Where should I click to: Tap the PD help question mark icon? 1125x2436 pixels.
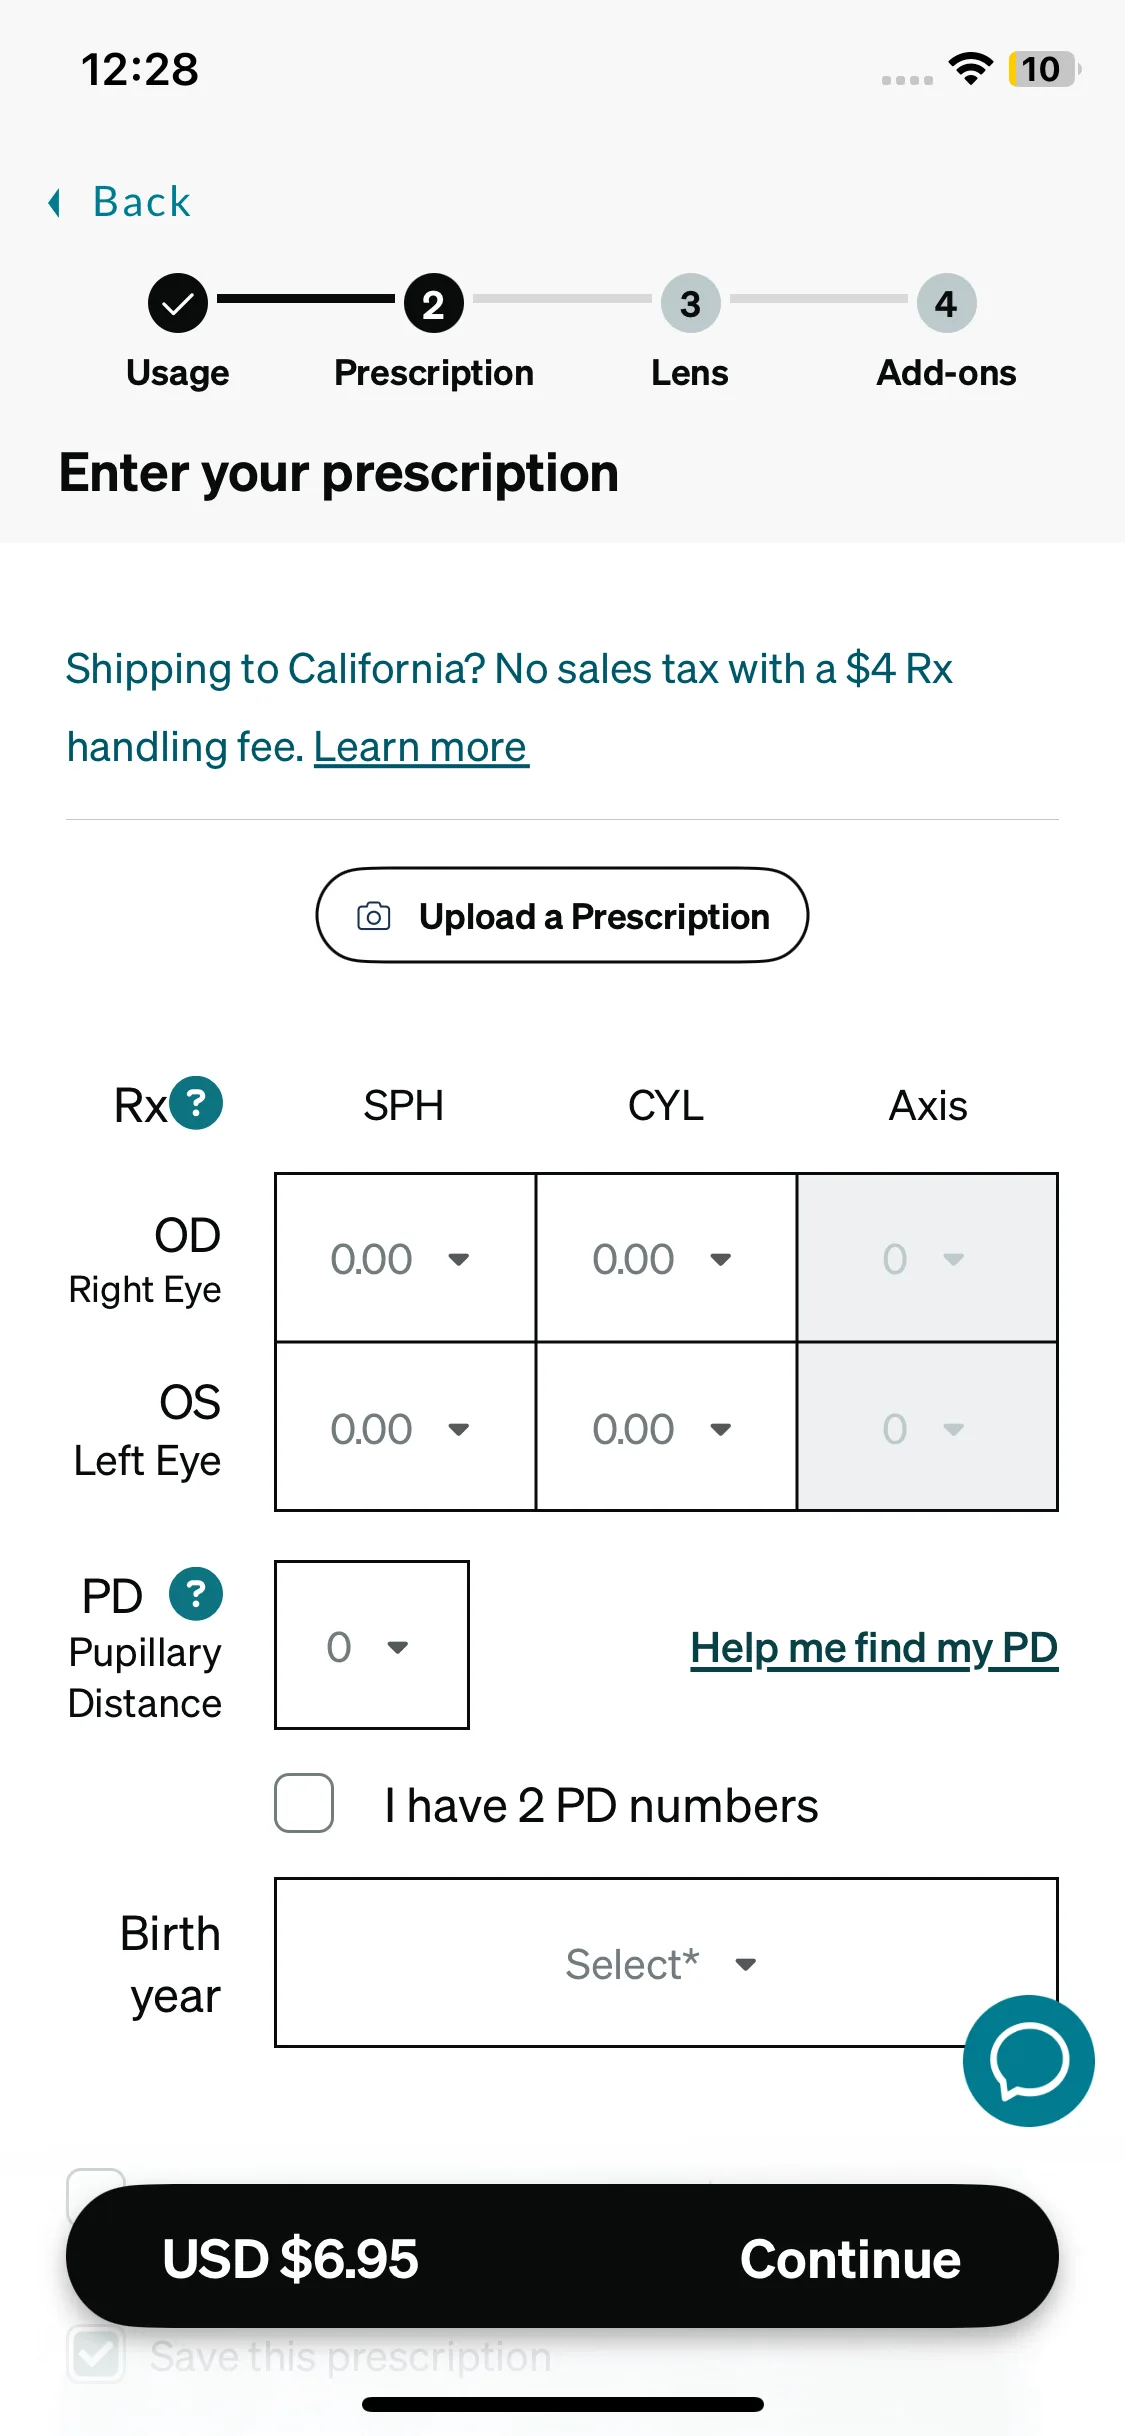point(196,1593)
